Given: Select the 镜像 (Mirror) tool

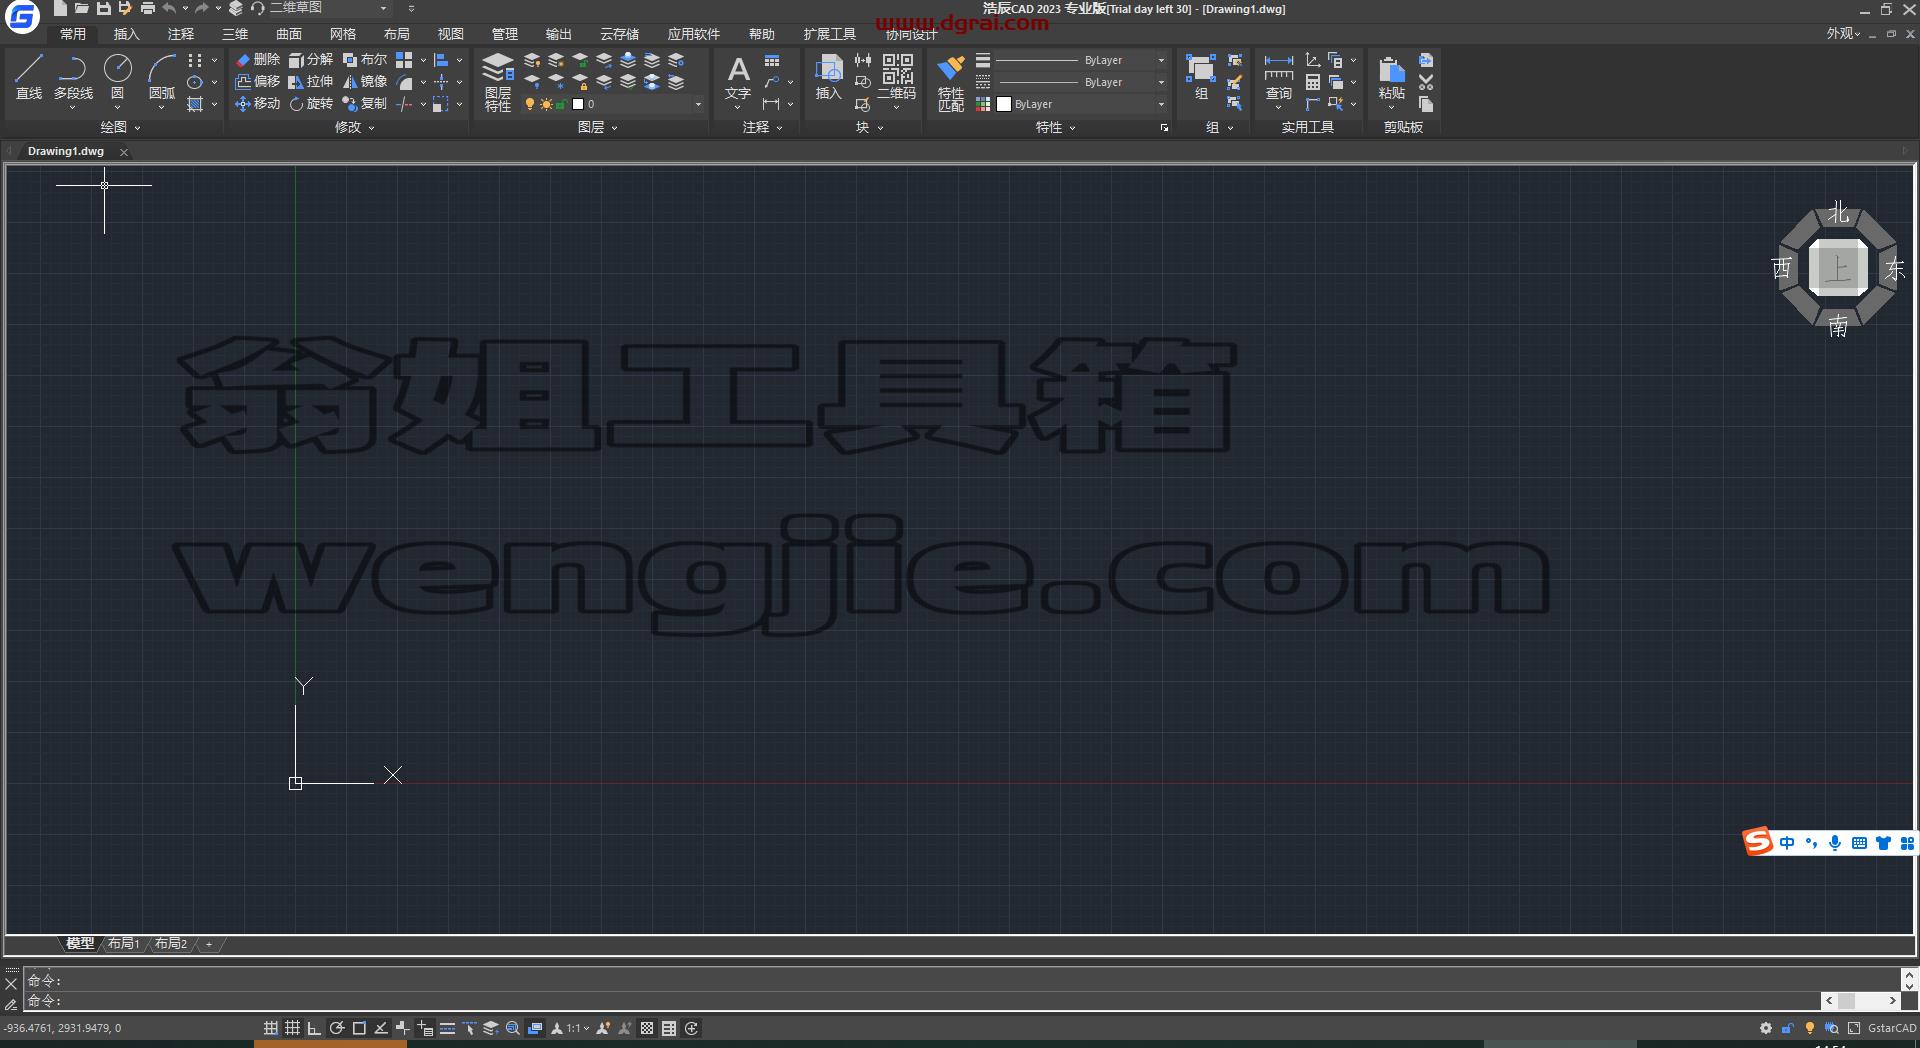Looking at the screenshot, I should coord(365,82).
